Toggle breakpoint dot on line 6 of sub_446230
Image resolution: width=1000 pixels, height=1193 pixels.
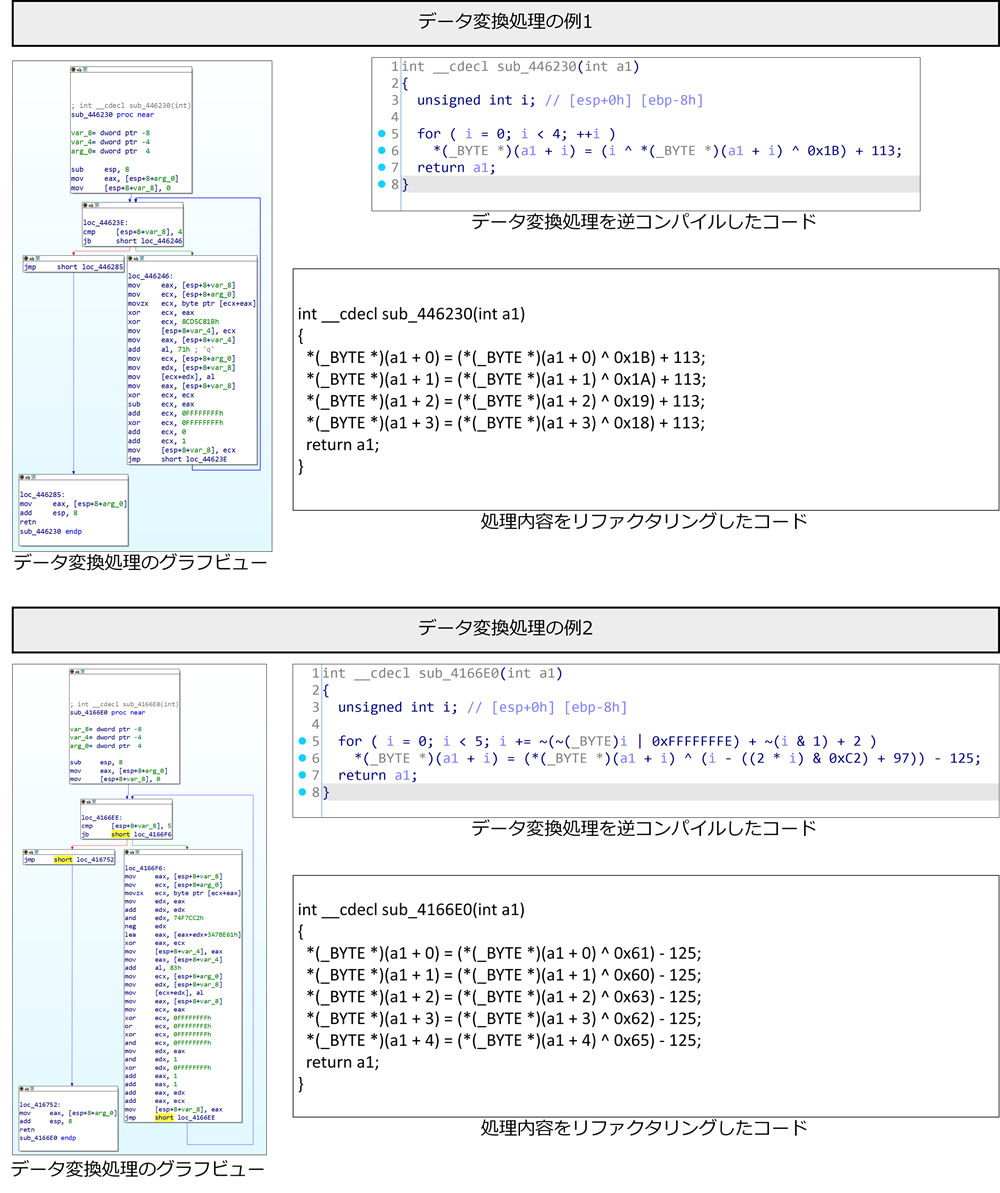coord(382,150)
